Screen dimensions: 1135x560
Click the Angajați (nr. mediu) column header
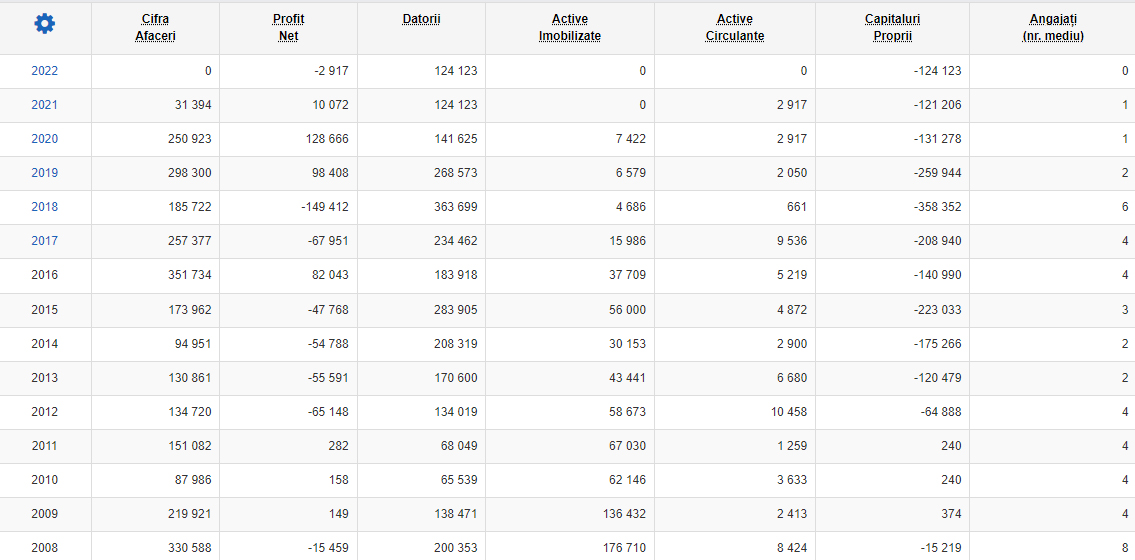pyautogui.click(x=1052, y=27)
